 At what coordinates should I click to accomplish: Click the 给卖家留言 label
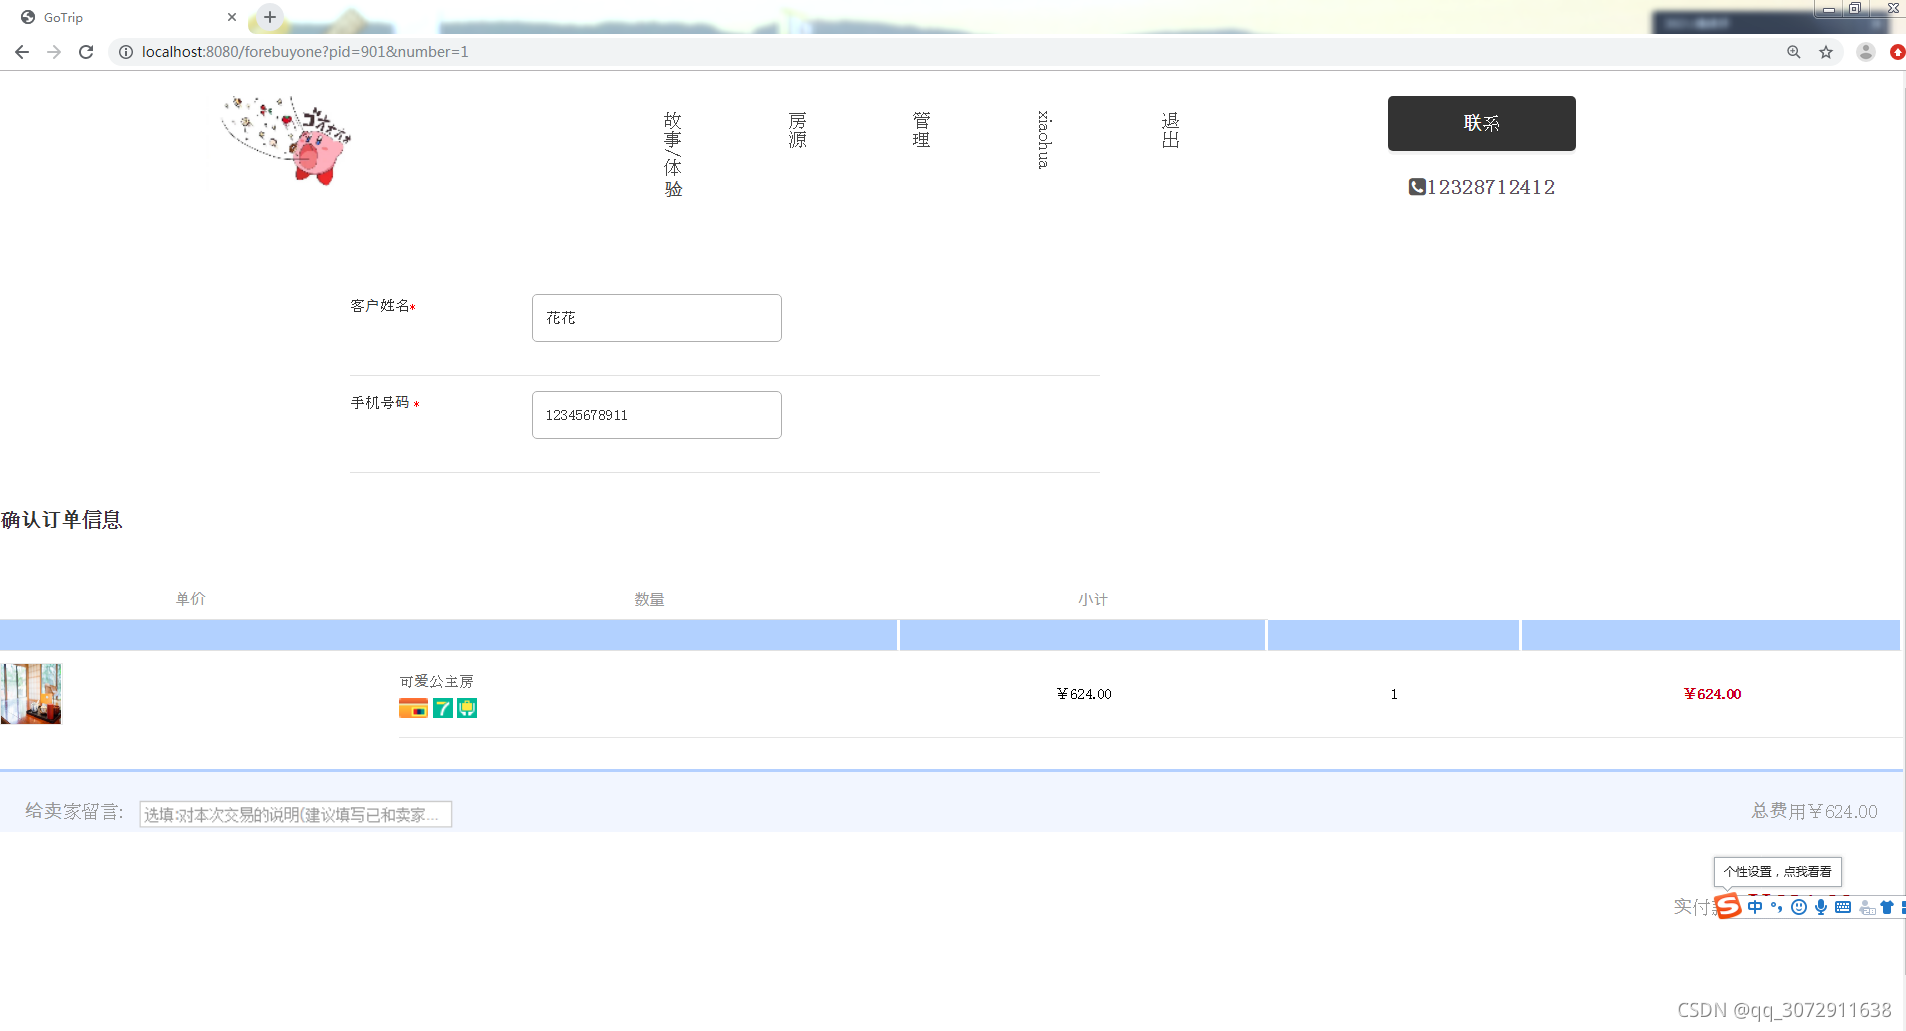click(x=74, y=811)
